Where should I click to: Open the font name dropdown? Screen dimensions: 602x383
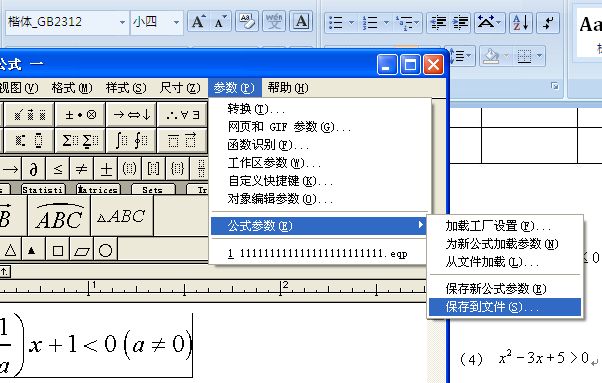click(x=122, y=22)
